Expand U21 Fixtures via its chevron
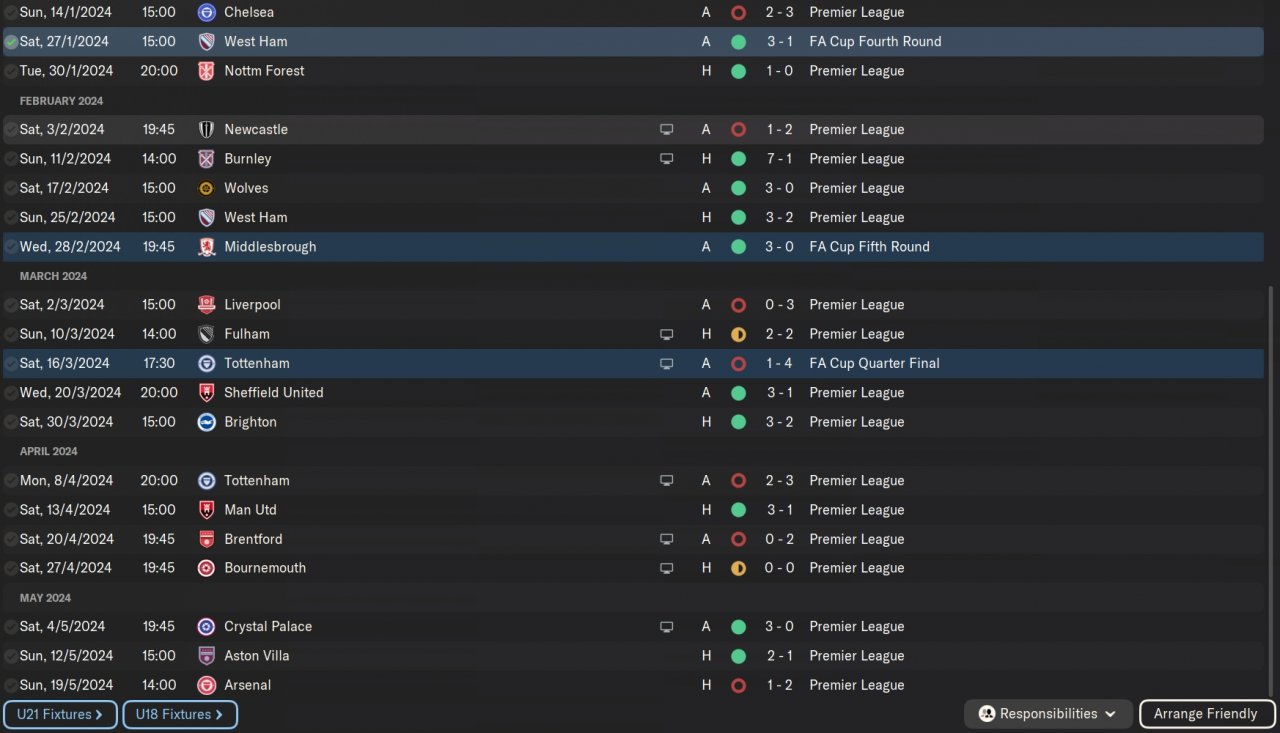The height and width of the screenshot is (733, 1280). [x=99, y=715]
